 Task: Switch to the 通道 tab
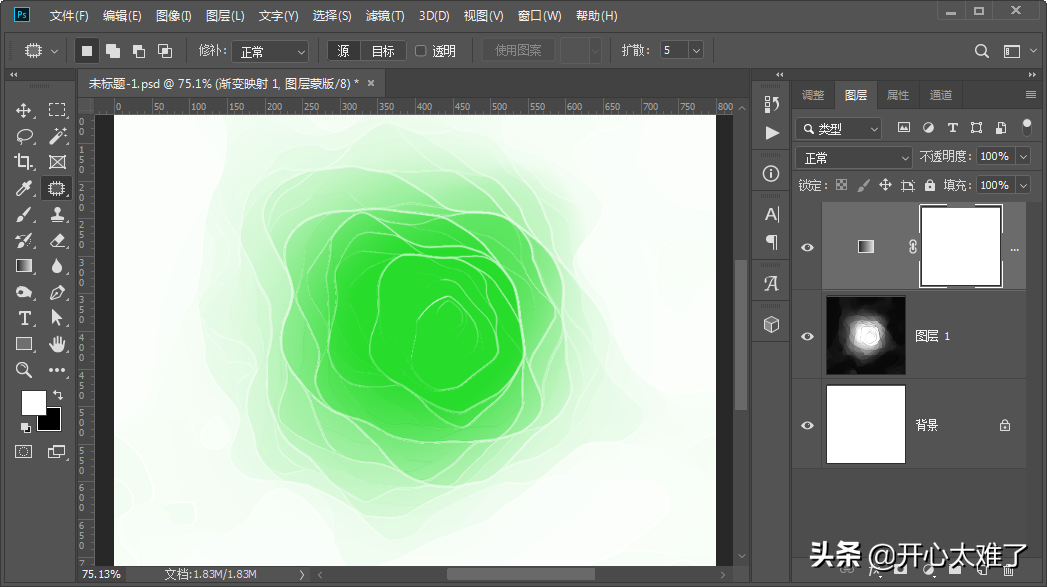[x=940, y=95]
